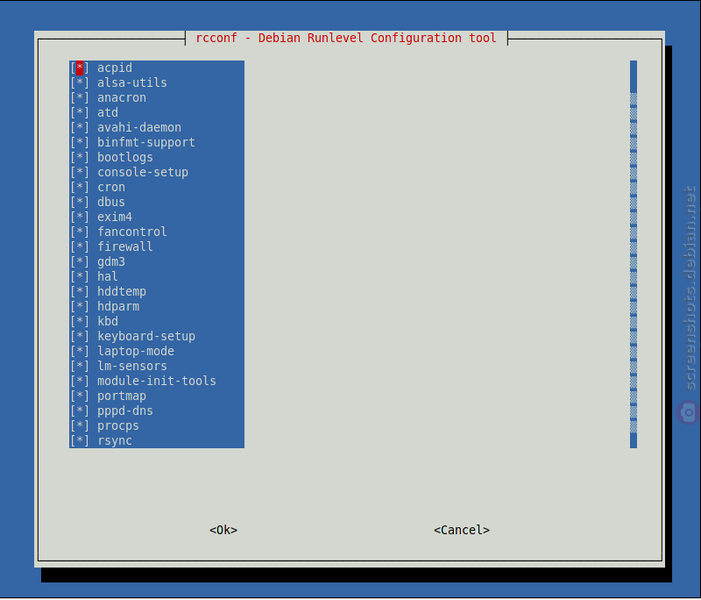Uncheck the exim4 checkbox
Viewport: 701px width, 600px height.
[80, 217]
